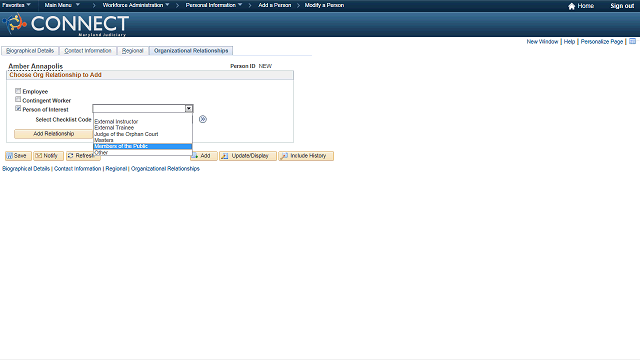Click the Amber Annapolis name text
640x360 pixels.
pyautogui.click(x=36, y=66)
